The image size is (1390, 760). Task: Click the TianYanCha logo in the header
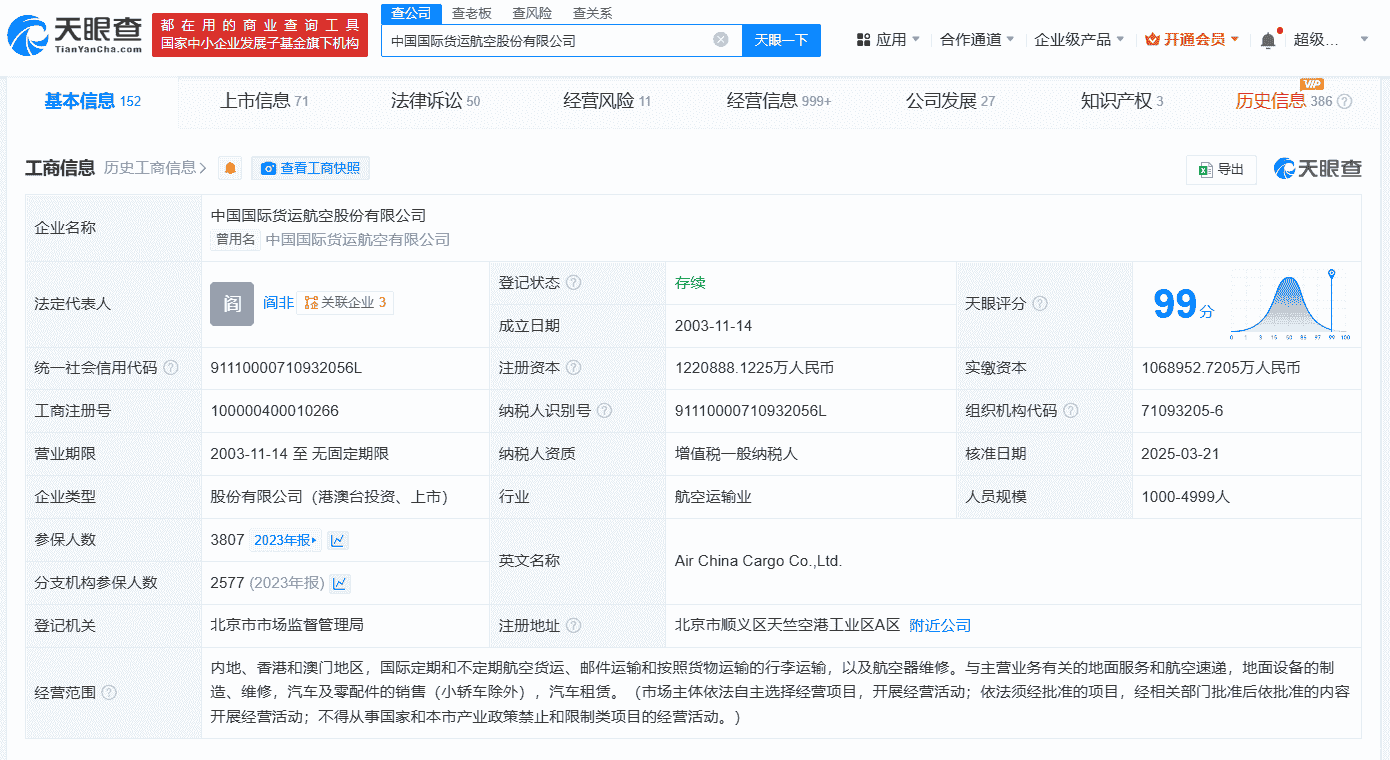73,35
